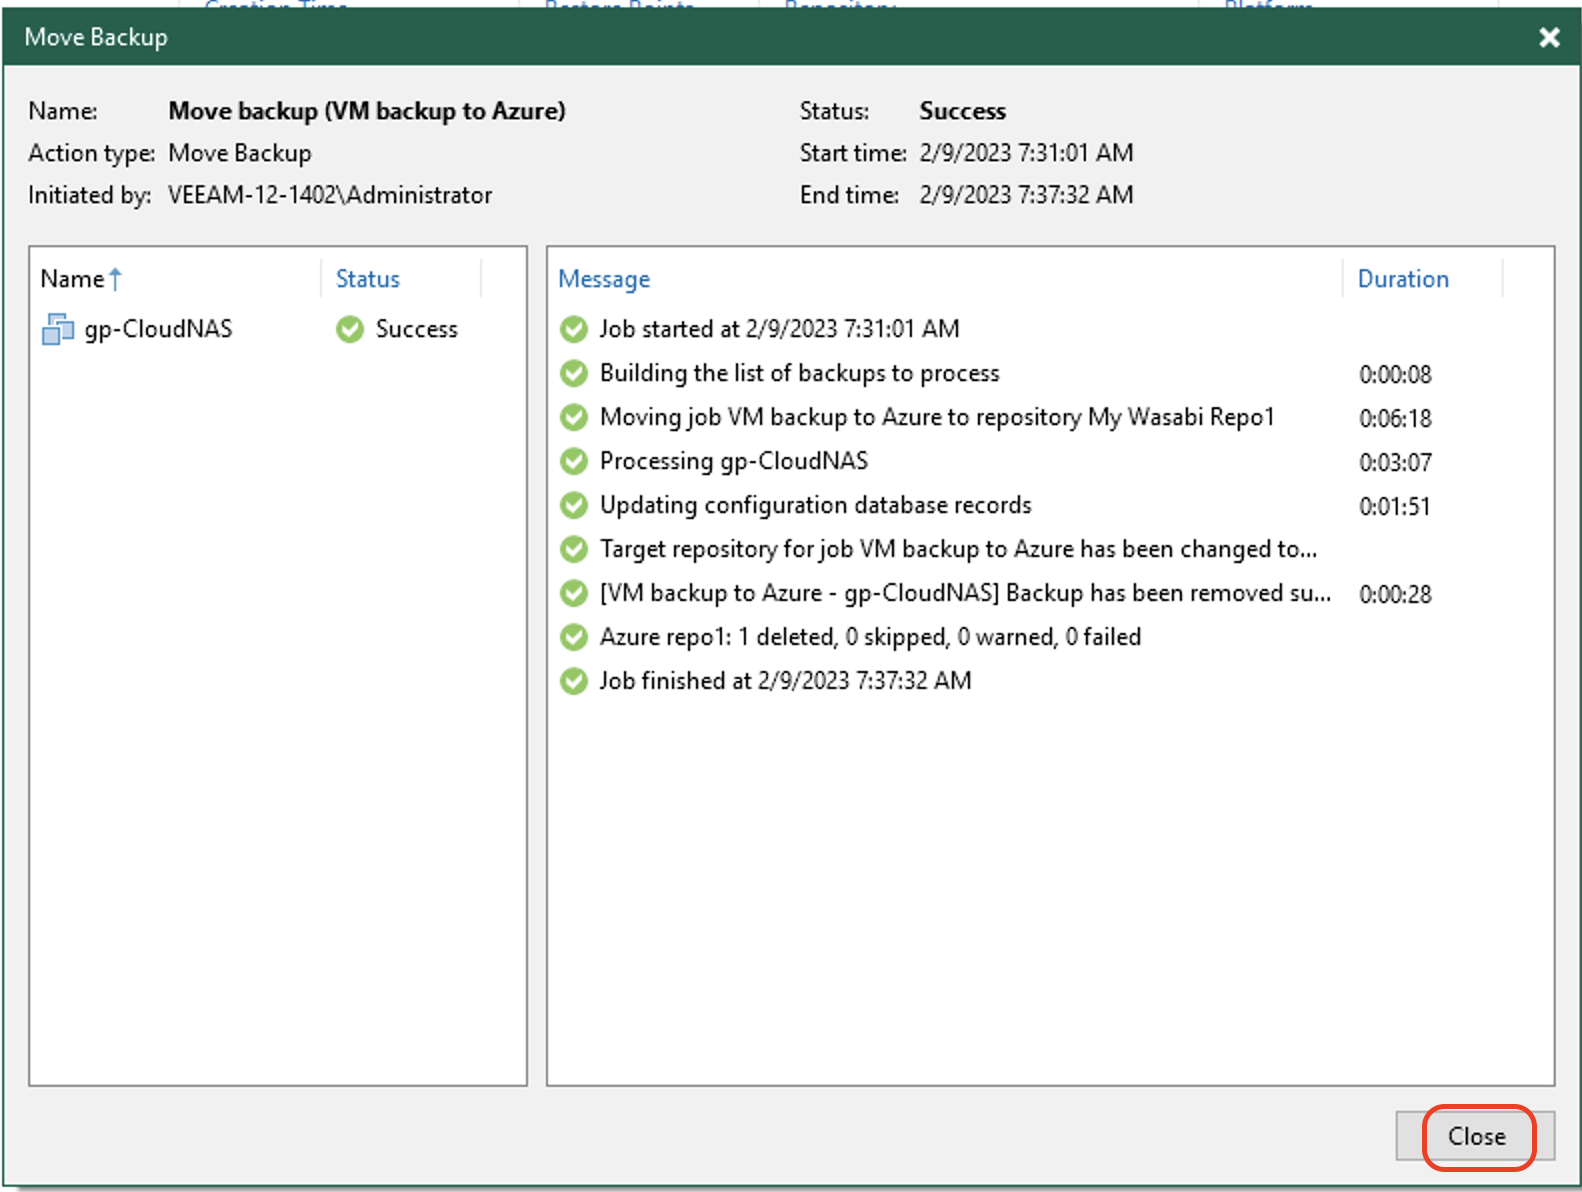Screen dimensions: 1582x1192
Task: Click the 0:01:51 duration value
Action: click(1395, 507)
